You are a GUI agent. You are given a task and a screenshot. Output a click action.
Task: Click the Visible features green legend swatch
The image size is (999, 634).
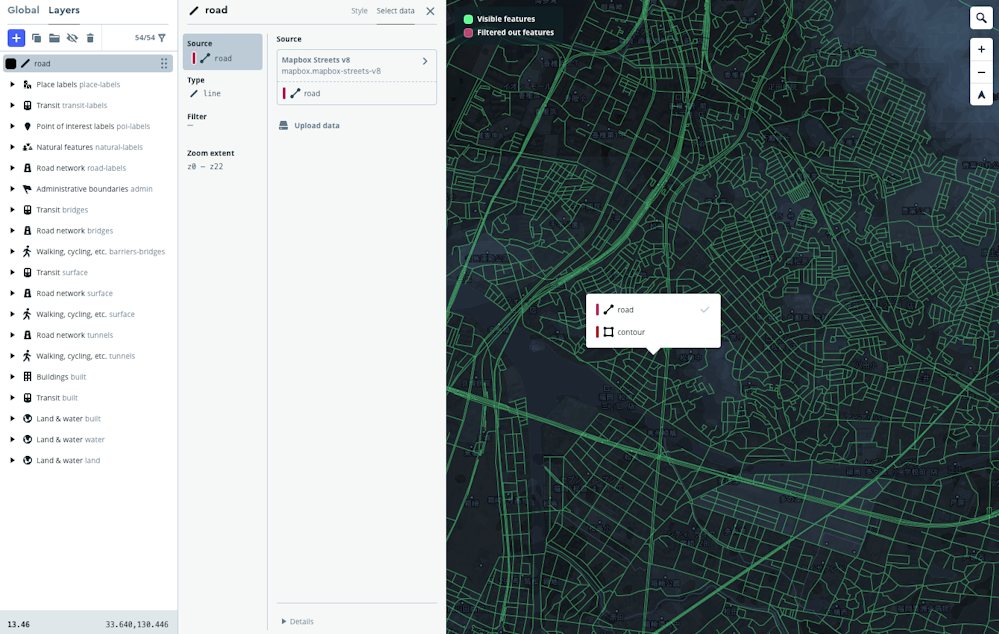pos(468,19)
